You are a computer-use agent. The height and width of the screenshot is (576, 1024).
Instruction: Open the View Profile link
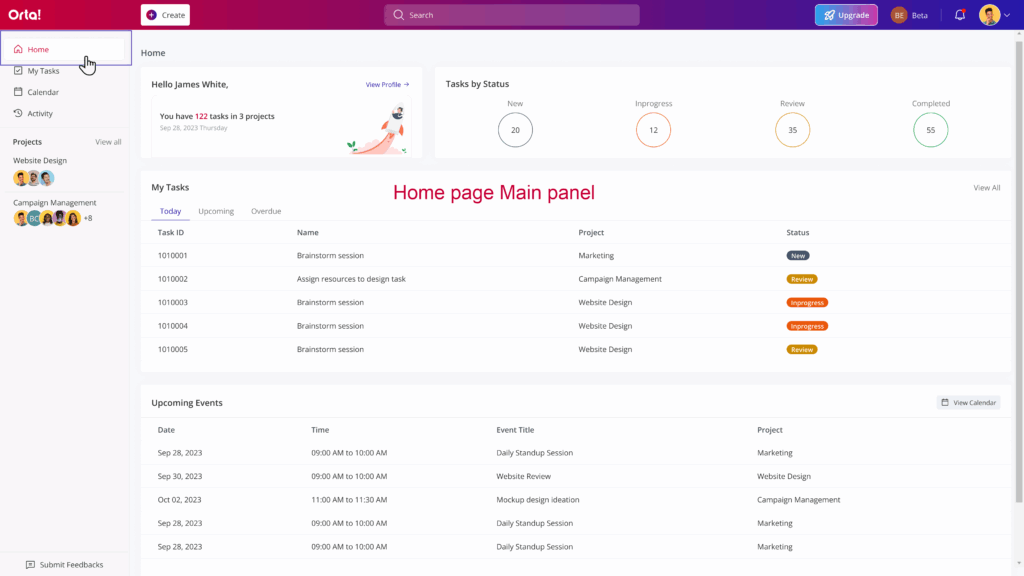[387, 85]
